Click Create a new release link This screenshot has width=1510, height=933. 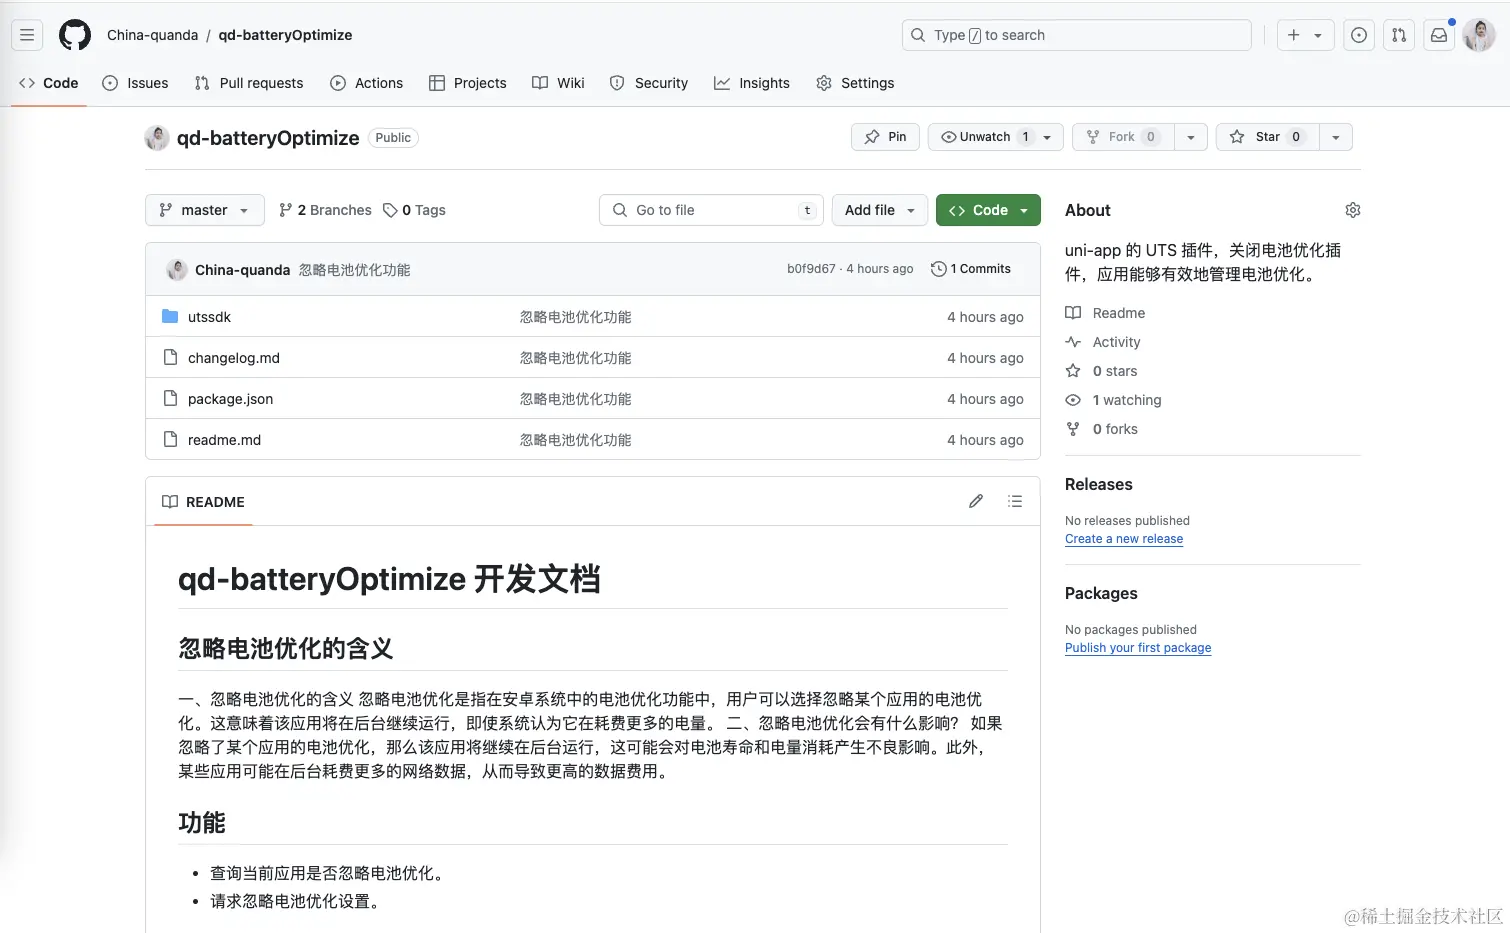pos(1124,539)
